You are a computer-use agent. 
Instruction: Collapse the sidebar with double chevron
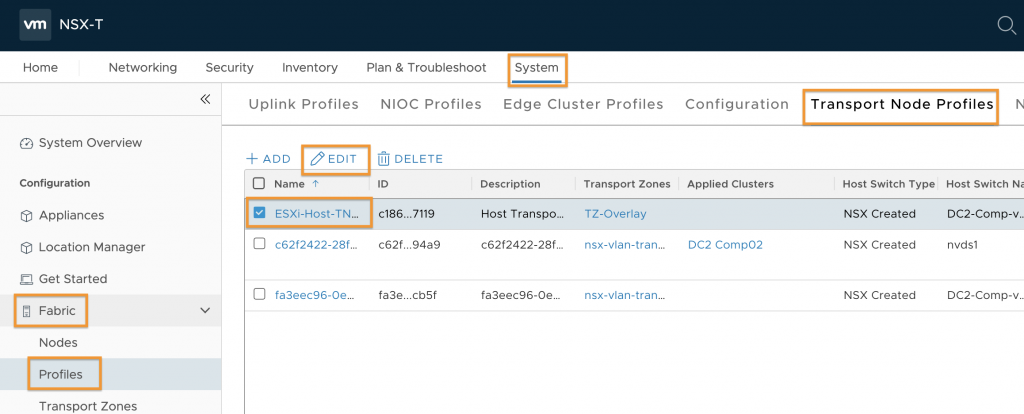205,99
